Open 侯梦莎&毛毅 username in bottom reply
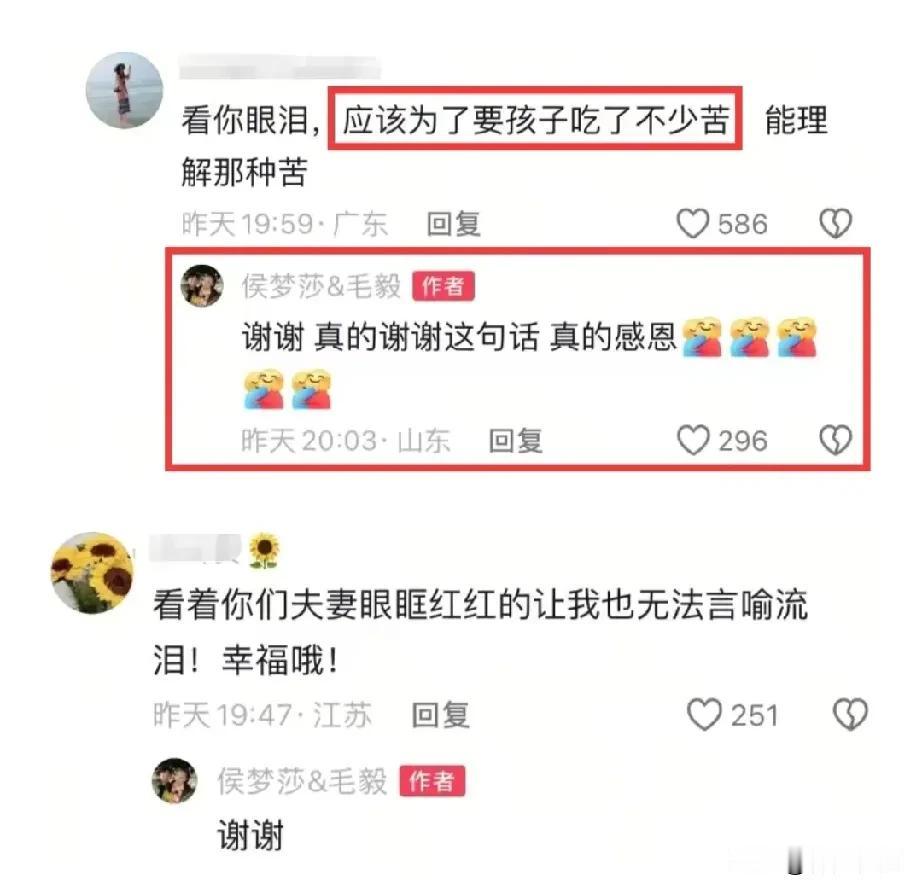922x894 pixels. [x=302, y=781]
